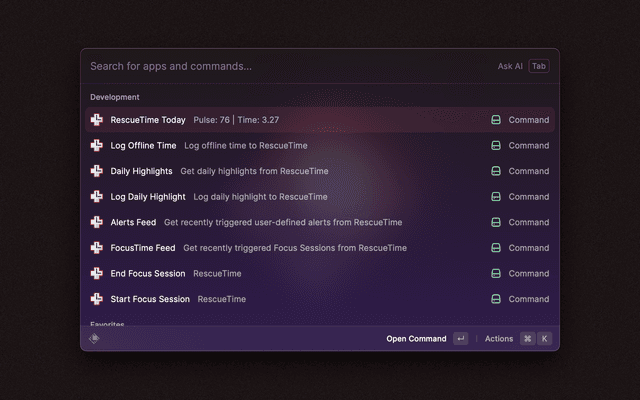Click RescueTime icon beside Log Offline Time

point(97,145)
